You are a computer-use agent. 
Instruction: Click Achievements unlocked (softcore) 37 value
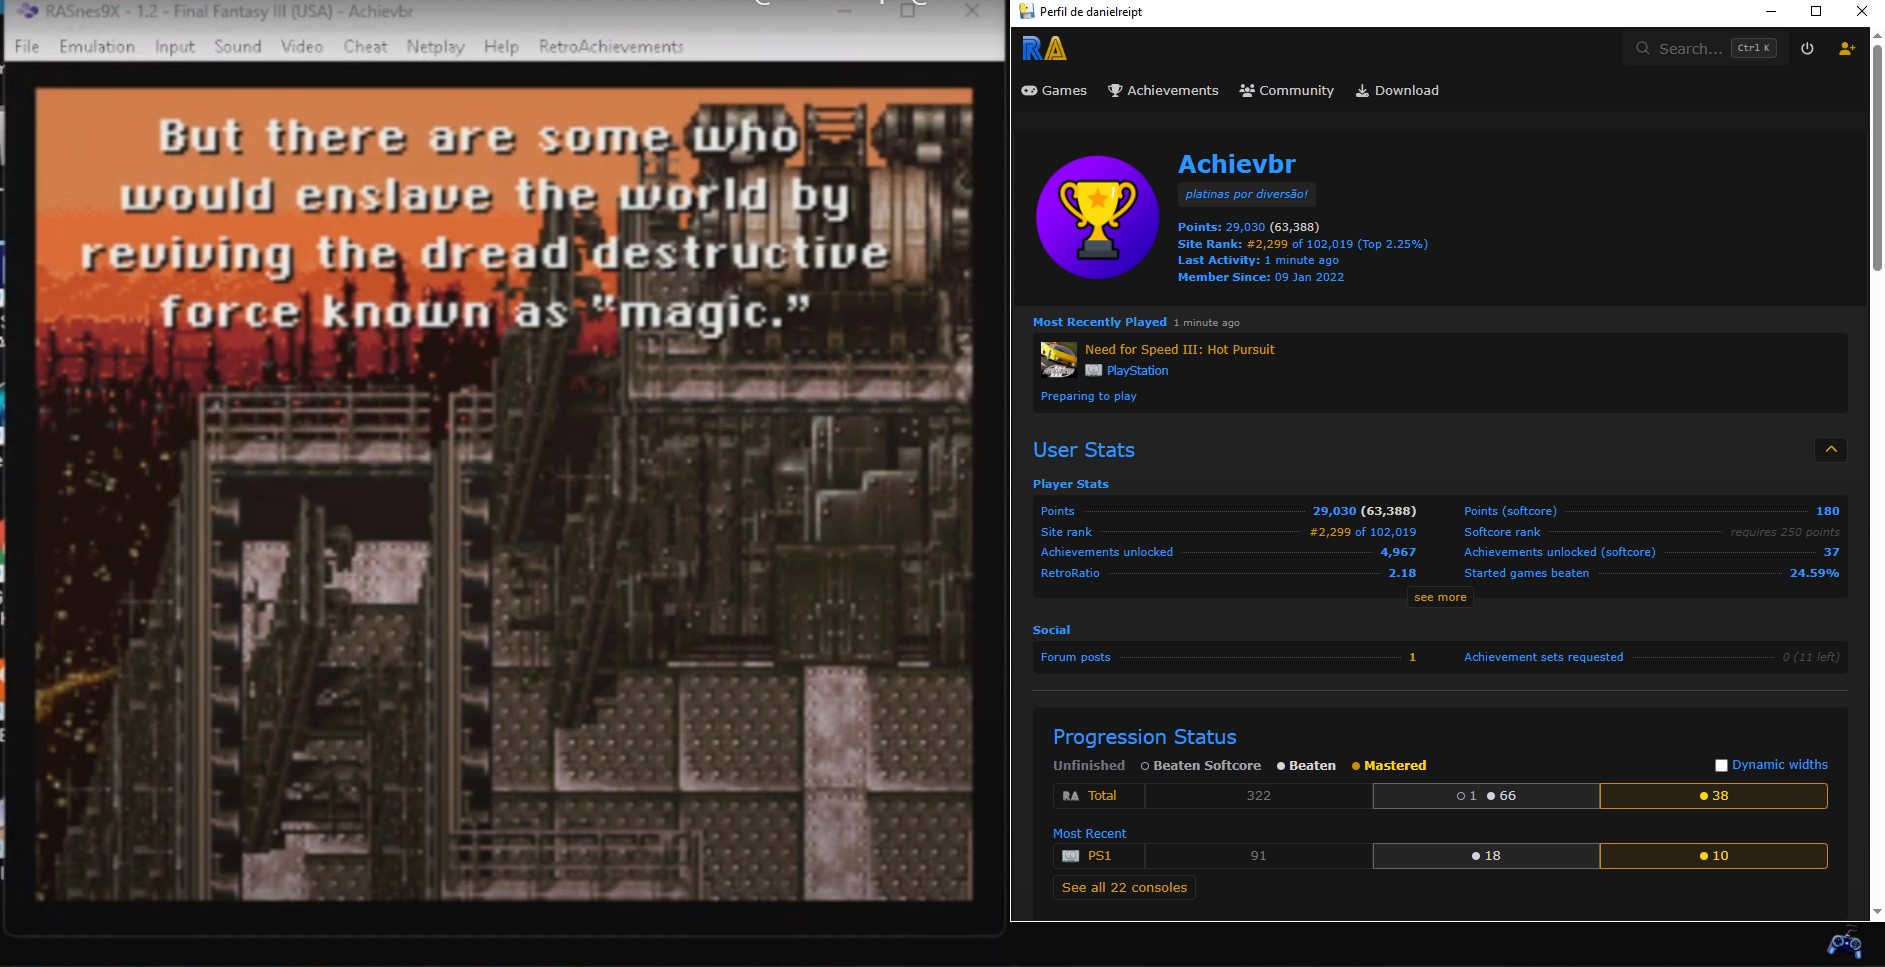tap(1831, 552)
